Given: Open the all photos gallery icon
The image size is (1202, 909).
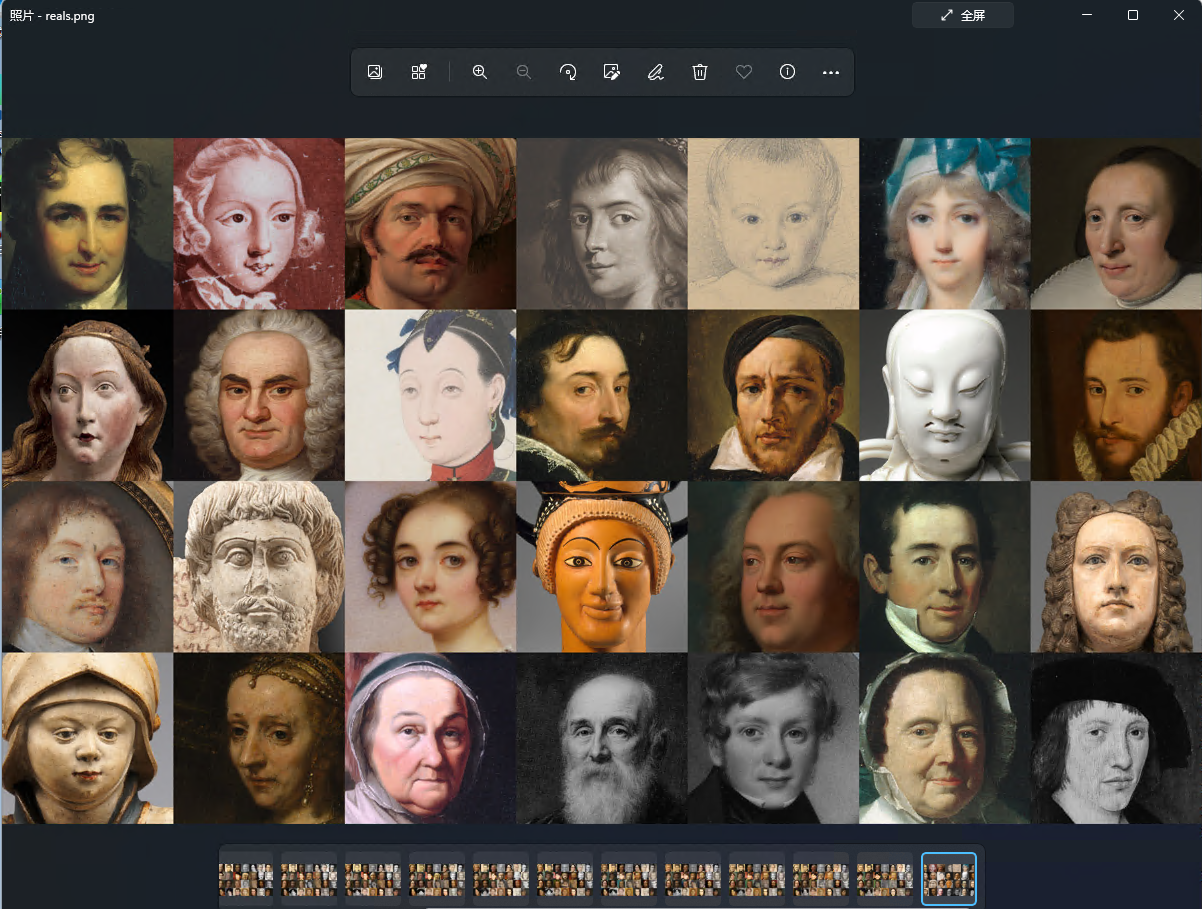Looking at the screenshot, I should [x=375, y=72].
